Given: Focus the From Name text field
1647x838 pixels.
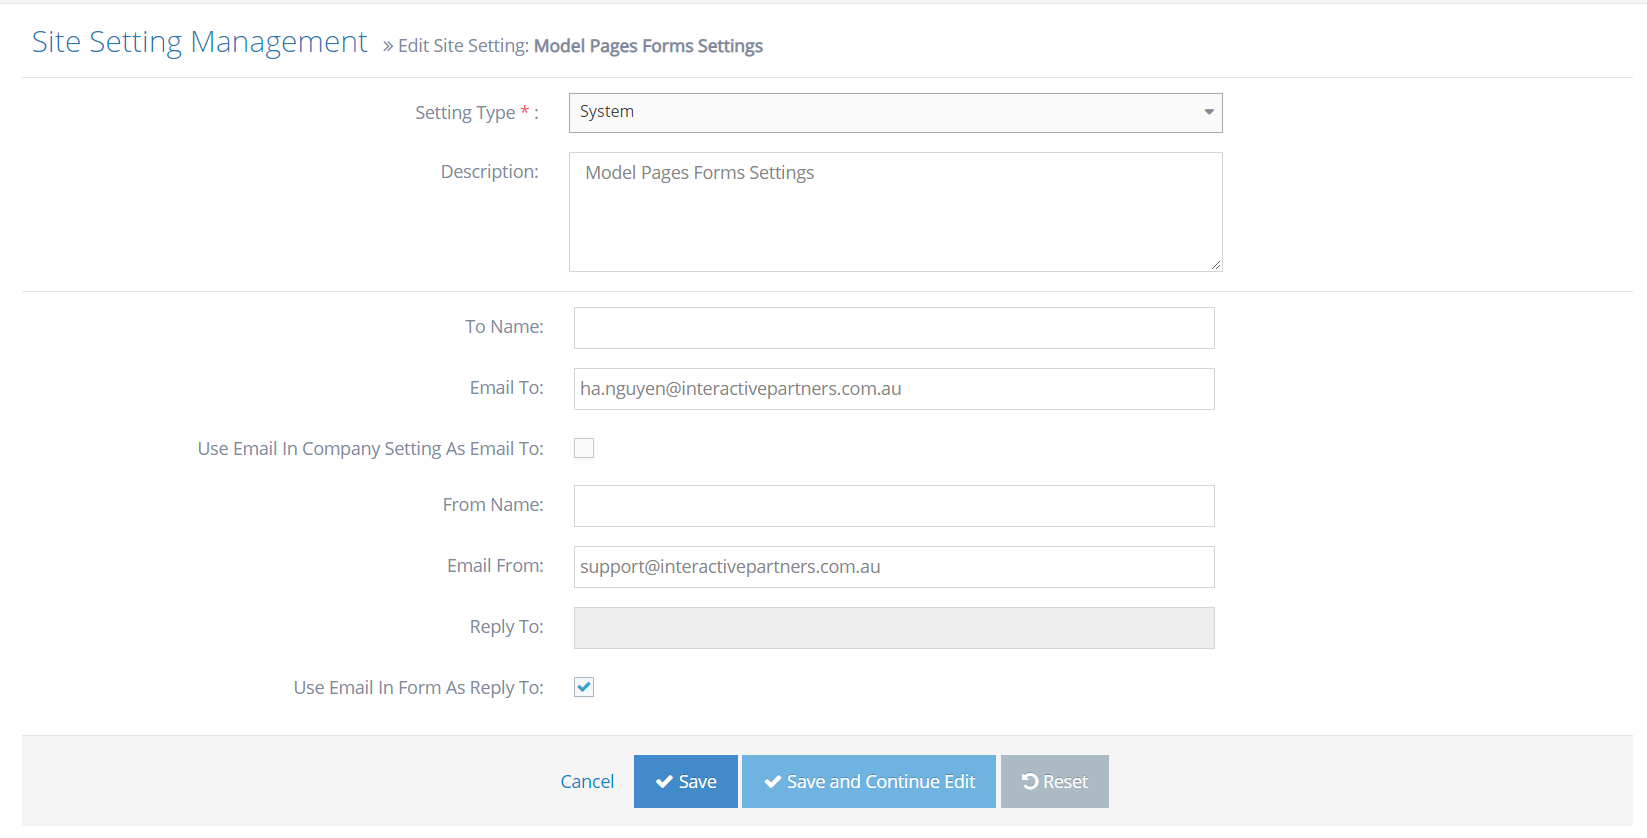Looking at the screenshot, I should pyautogui.click(x=893, y=506).
